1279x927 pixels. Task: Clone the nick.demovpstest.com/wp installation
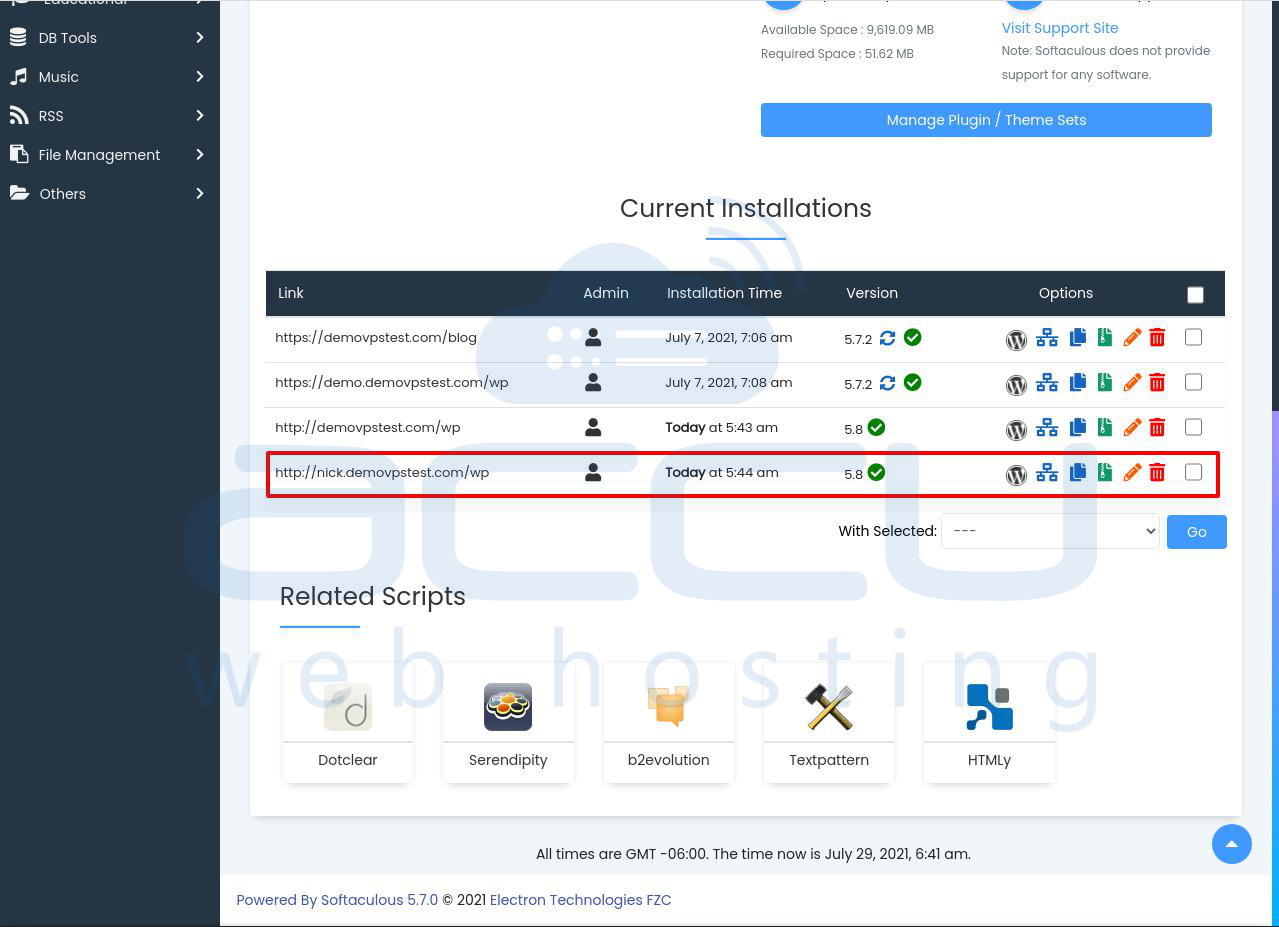tap(1077, 473)
